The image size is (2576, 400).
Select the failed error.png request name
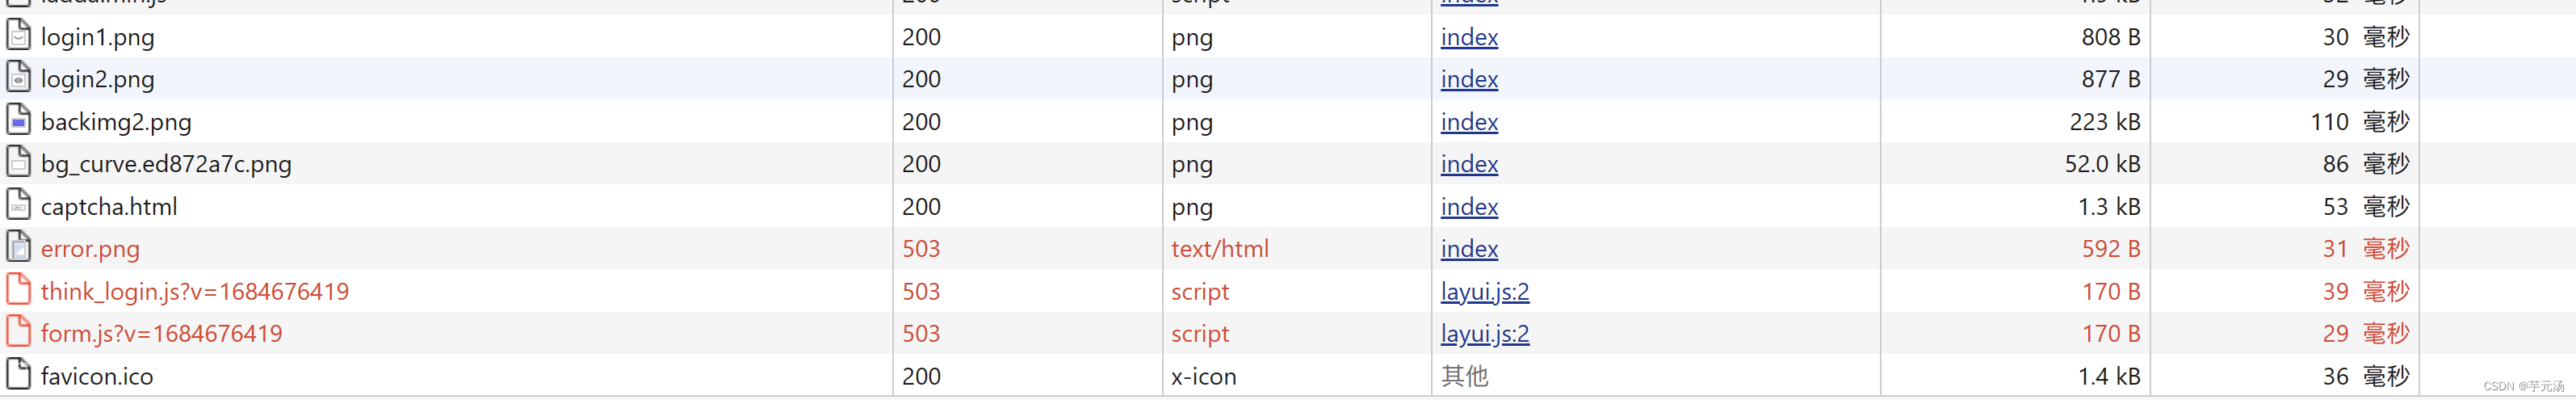click(90, 250)
